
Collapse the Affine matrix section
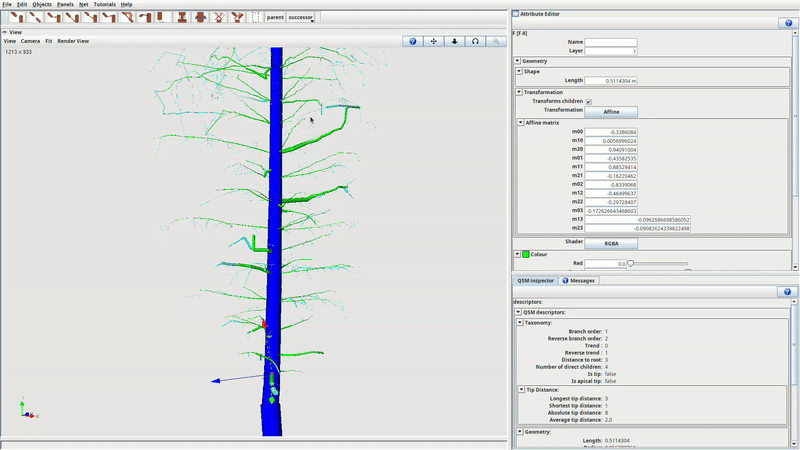520,122
